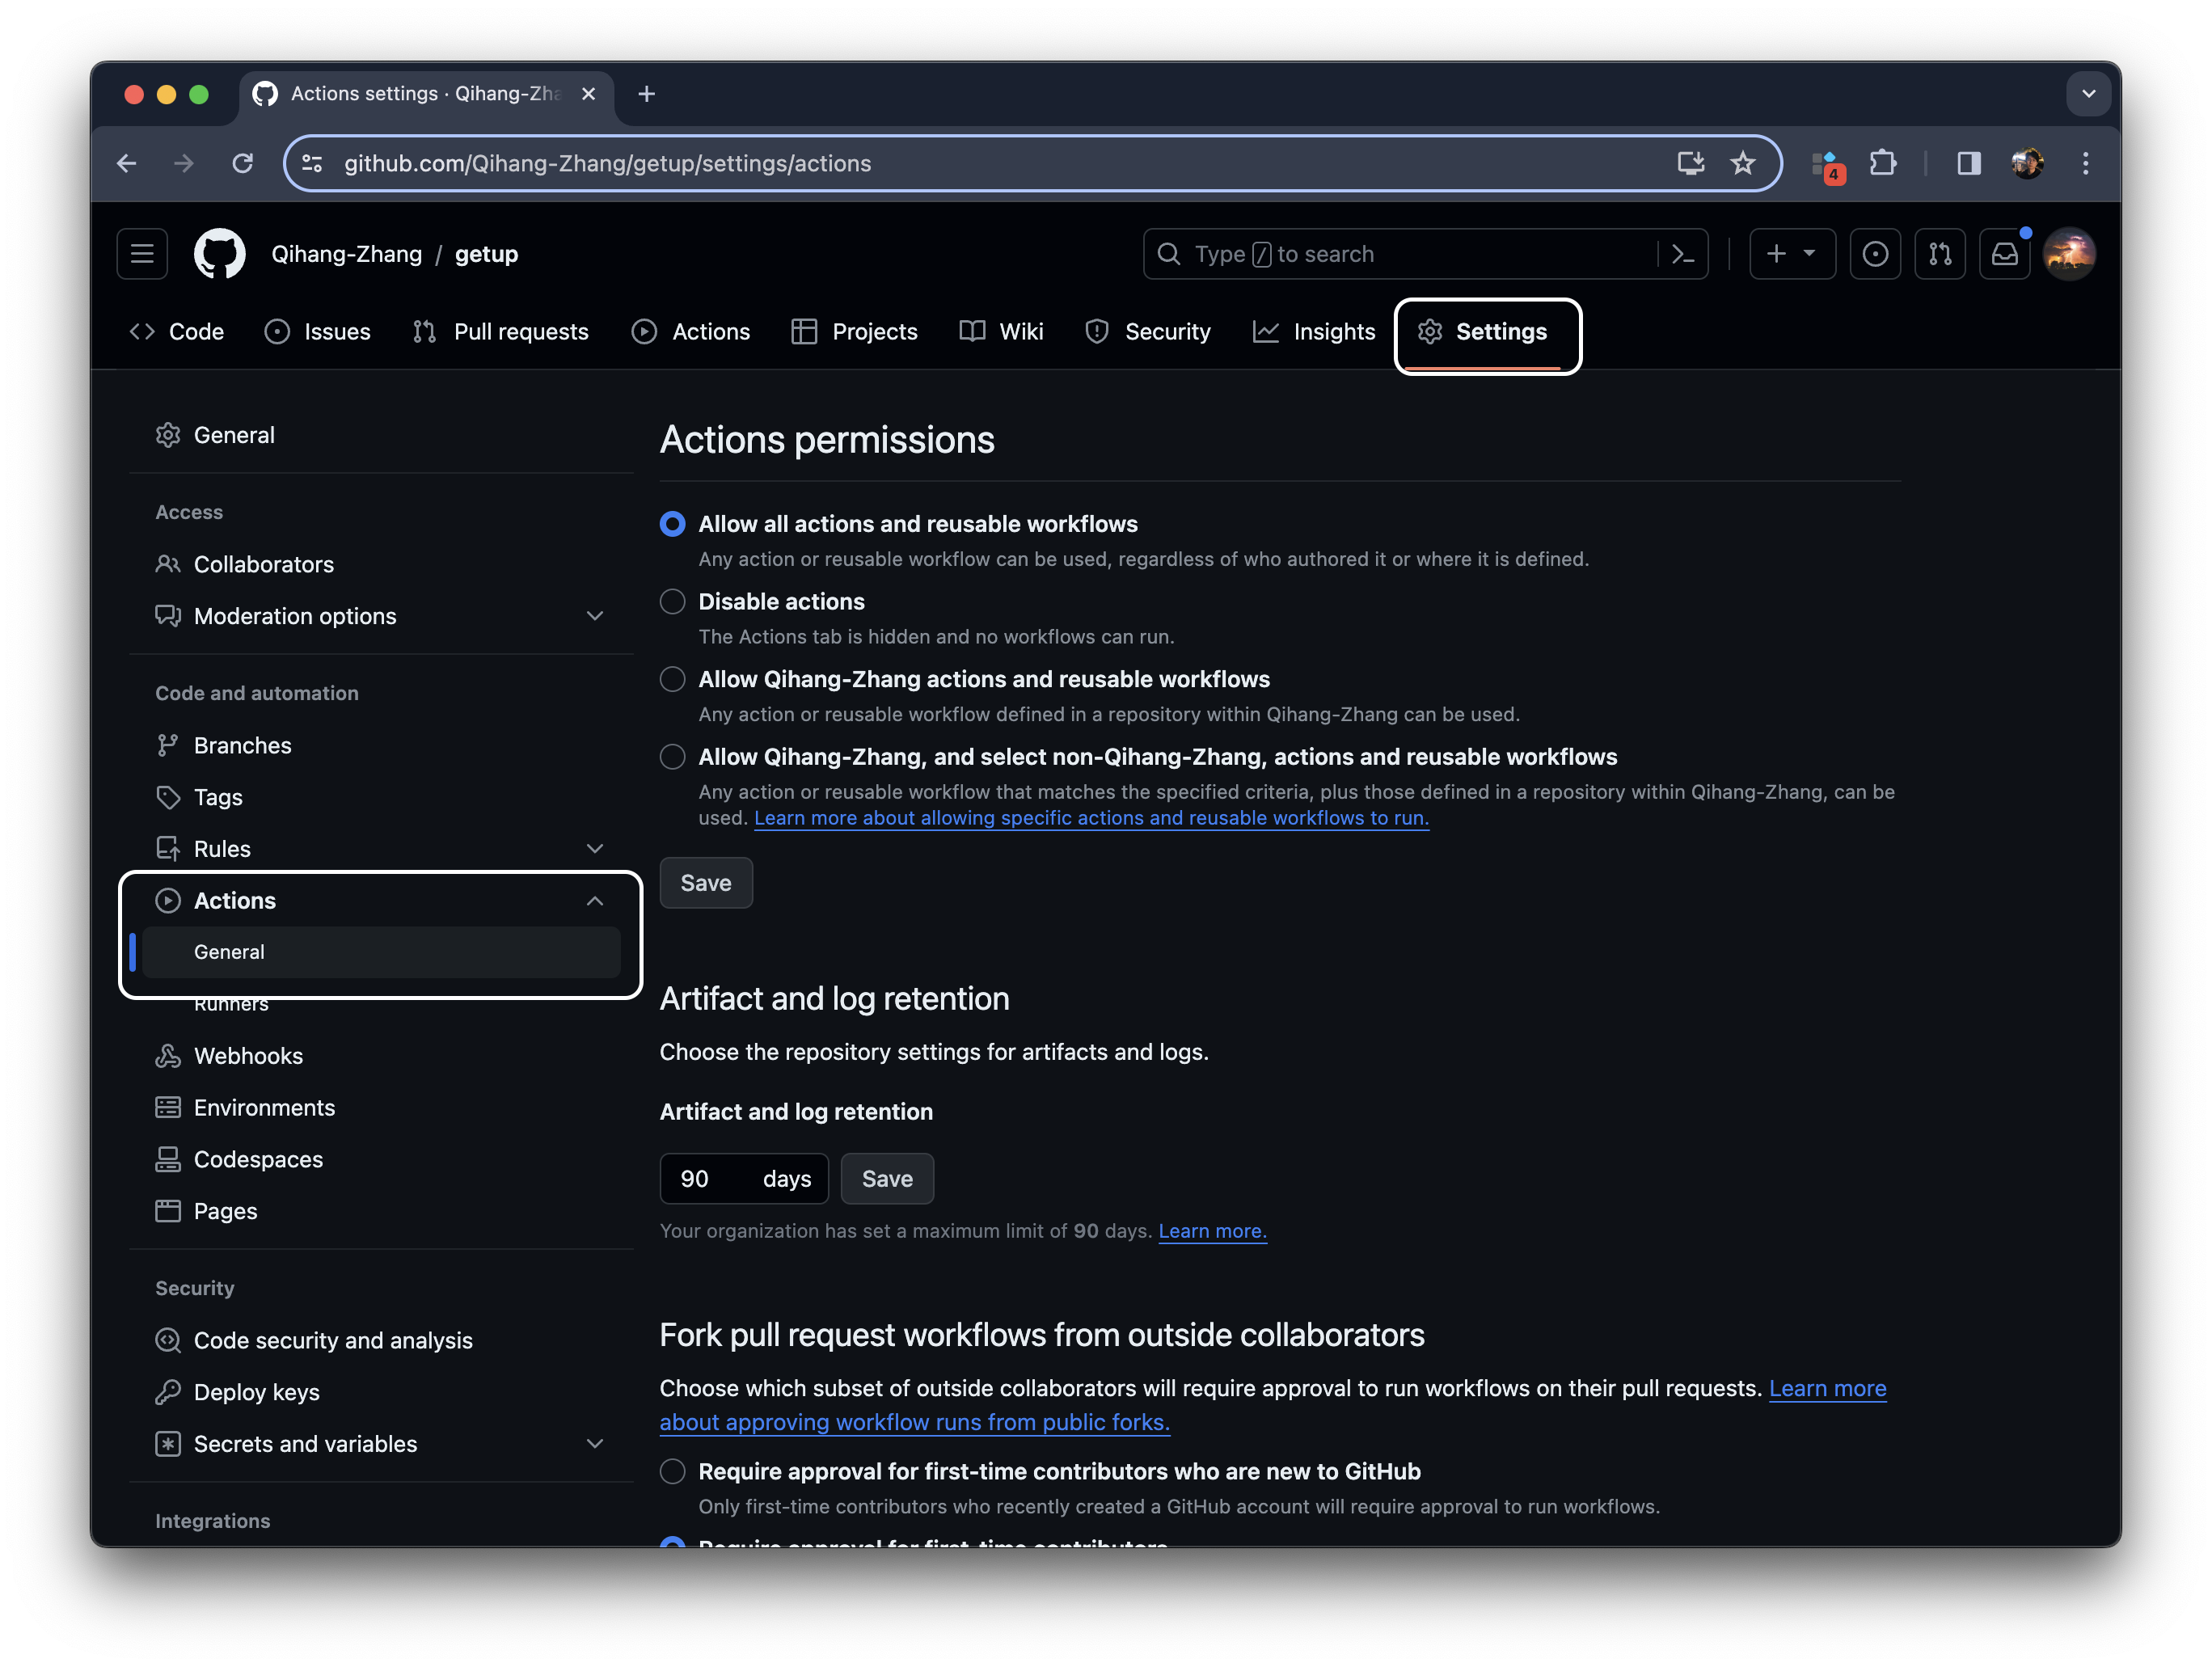Save the Actions permissions settings
Image resolution: width=2212 pixels, height=1667 pixels.
705,883
